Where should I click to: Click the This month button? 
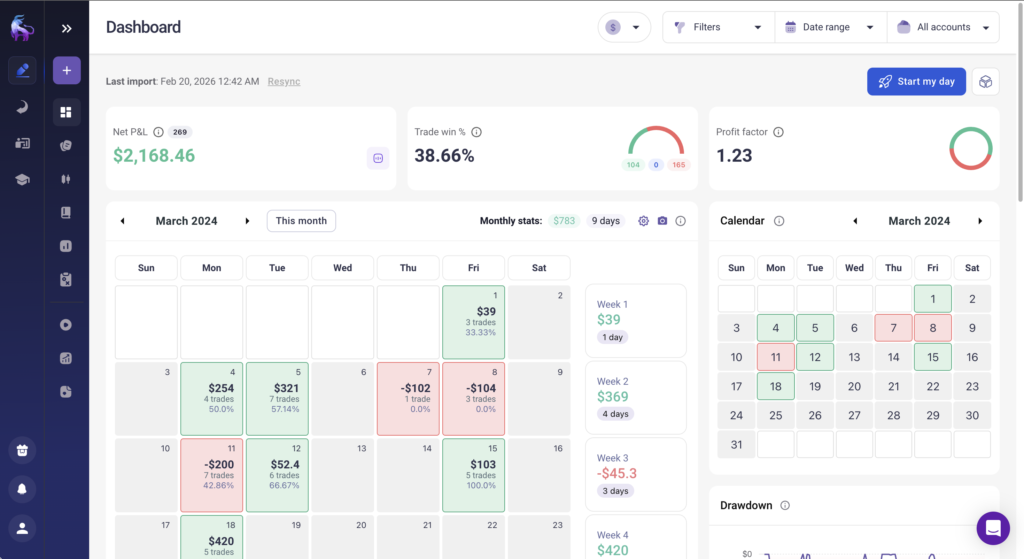[301, 221]
